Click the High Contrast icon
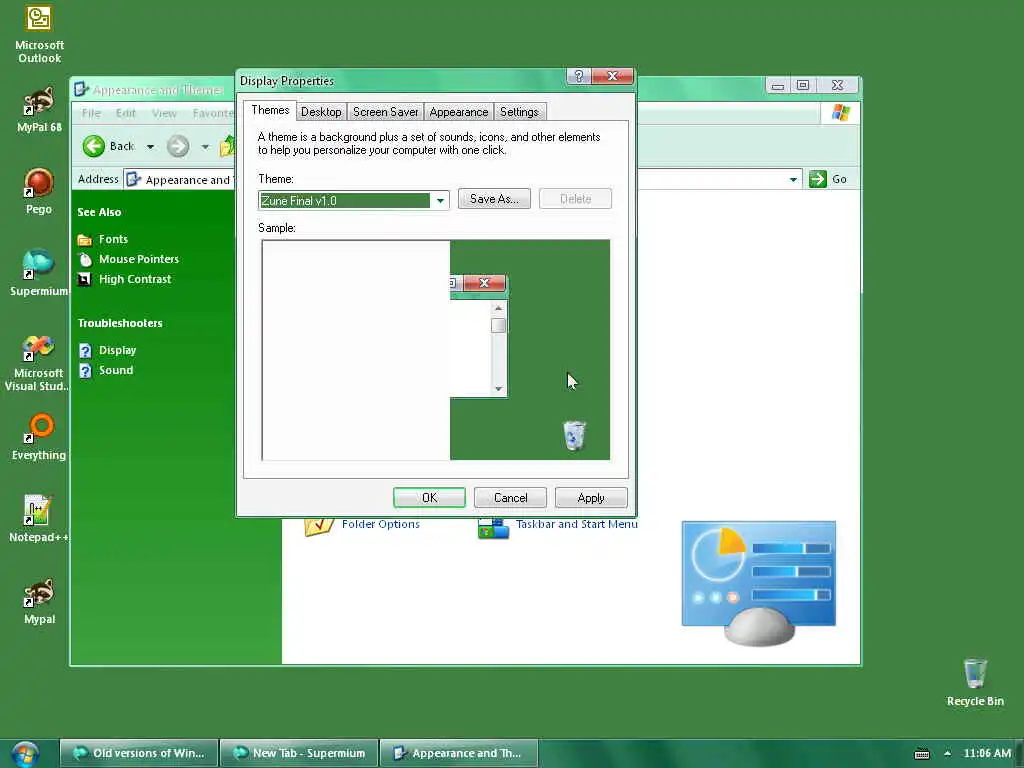Viewport: 1024px width, 768px height. [x=85, y=280]
